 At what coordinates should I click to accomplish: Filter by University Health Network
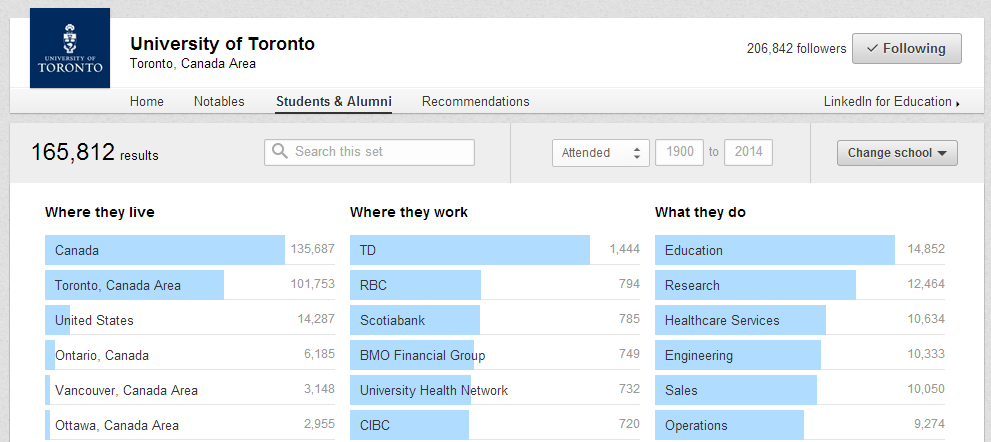(433, 390)
